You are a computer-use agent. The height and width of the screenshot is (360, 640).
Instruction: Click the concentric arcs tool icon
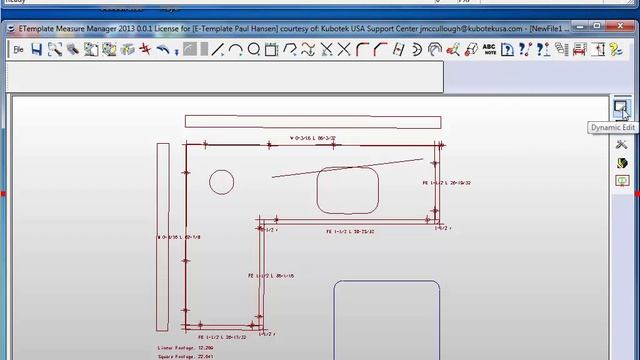(x=435, y=50)
